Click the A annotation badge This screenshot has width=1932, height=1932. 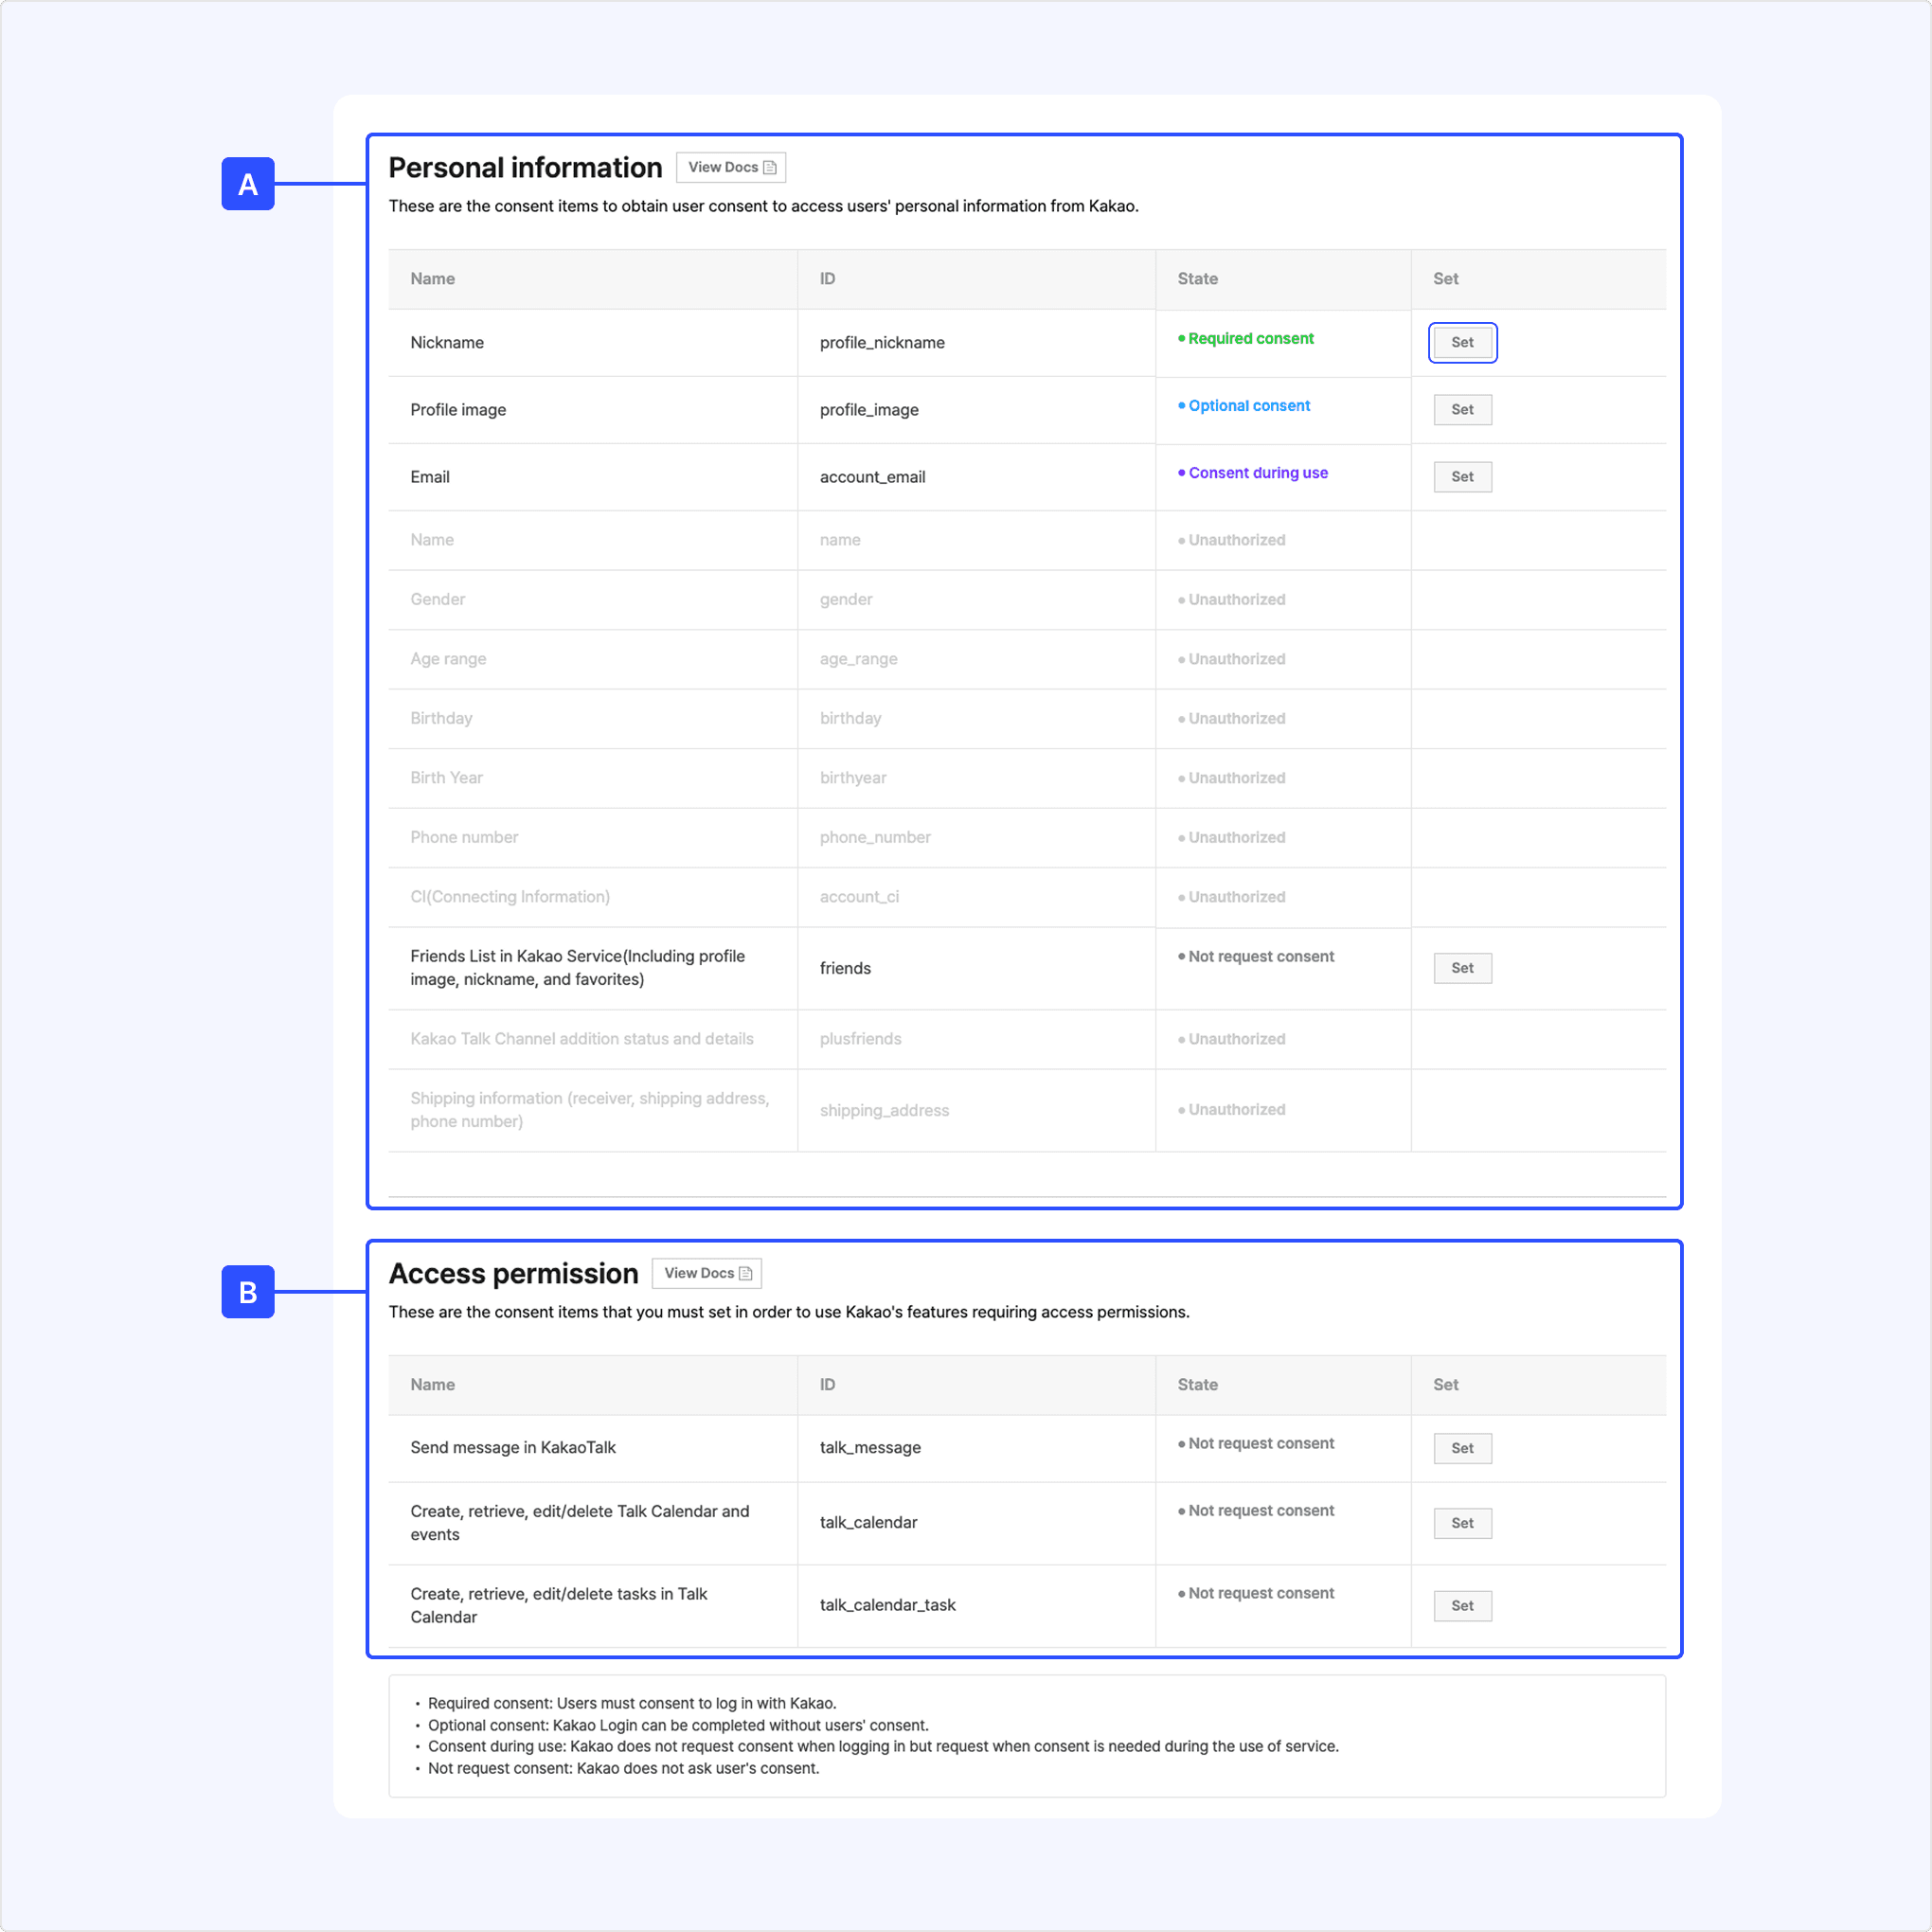tap(248, 184)
